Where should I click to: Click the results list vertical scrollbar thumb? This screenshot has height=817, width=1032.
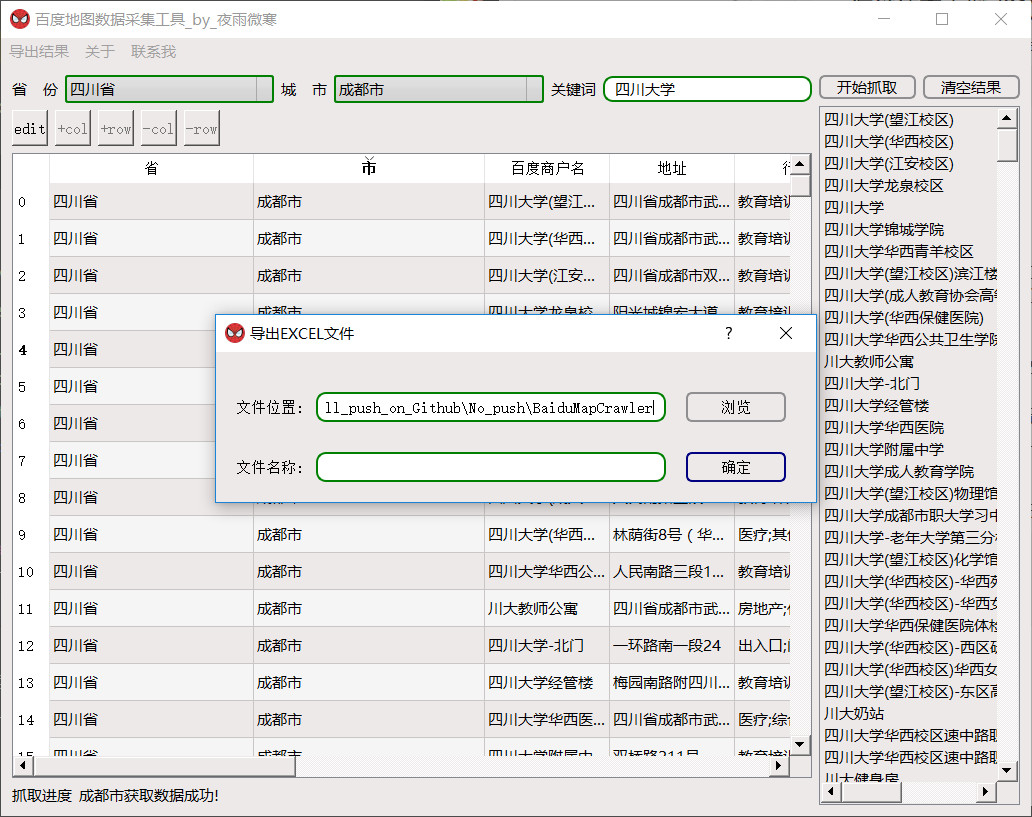click(1007, 145)
